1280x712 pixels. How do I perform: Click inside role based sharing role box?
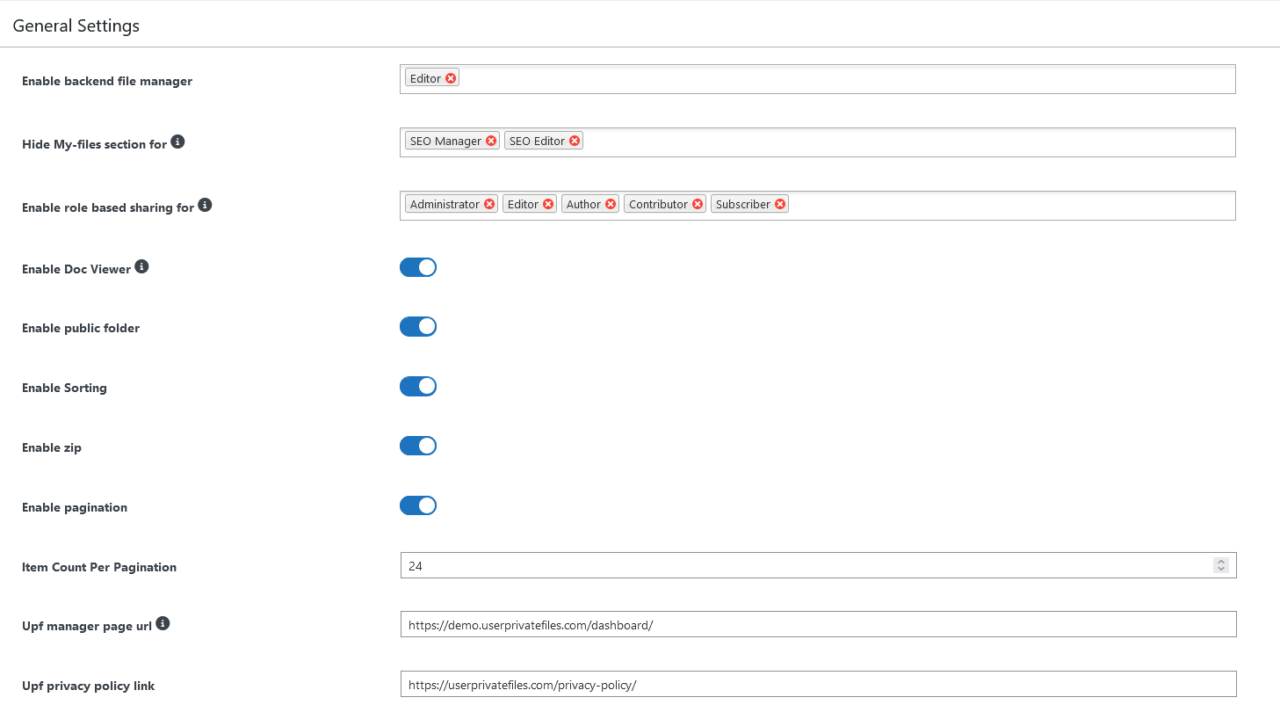(818, 205)
